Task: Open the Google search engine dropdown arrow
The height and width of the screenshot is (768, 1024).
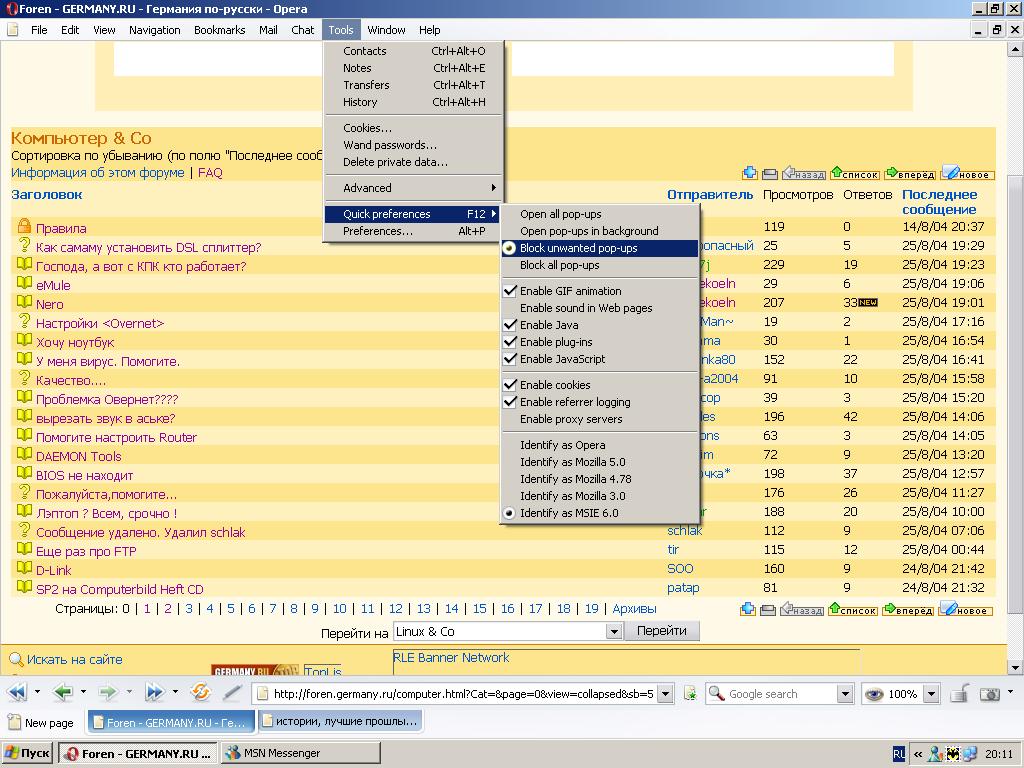Action: [845, 694]
